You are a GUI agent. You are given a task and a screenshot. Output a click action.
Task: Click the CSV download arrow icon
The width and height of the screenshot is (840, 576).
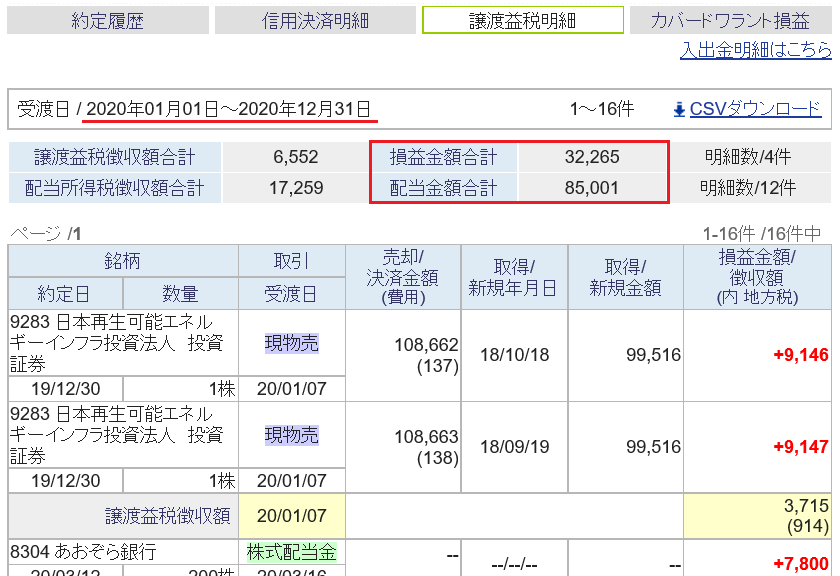click(679, 110)
